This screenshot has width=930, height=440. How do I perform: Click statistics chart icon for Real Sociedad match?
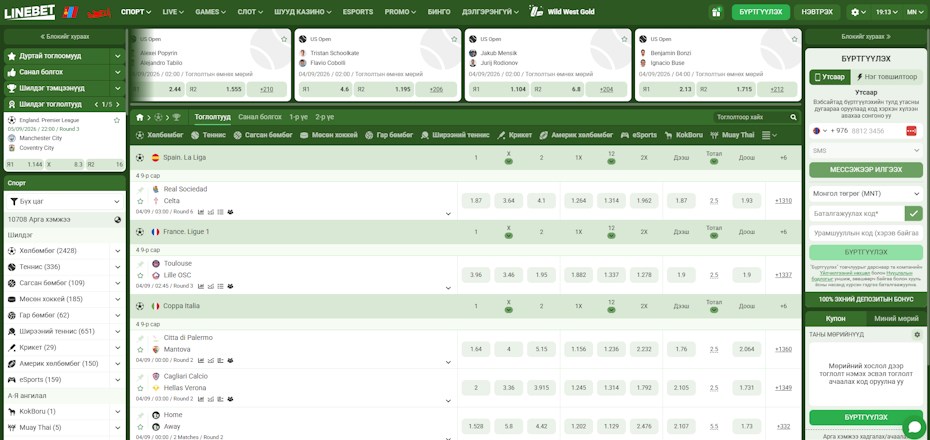pos(201,211)
